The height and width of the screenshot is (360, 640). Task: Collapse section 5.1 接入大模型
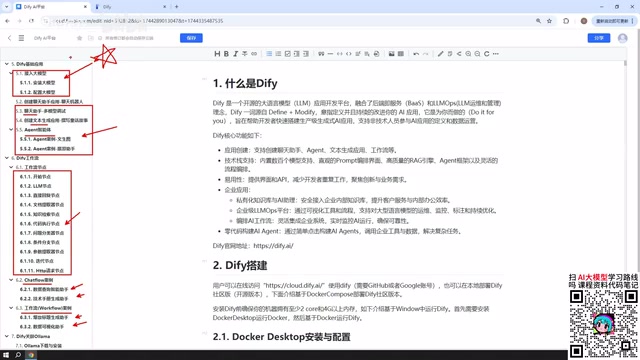point(11,73)
